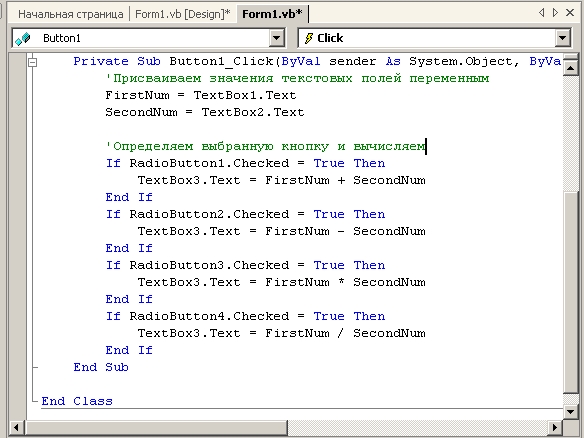Select the Form1.vb code tab
Screen dimensions: 584x438
click(272, 14)
